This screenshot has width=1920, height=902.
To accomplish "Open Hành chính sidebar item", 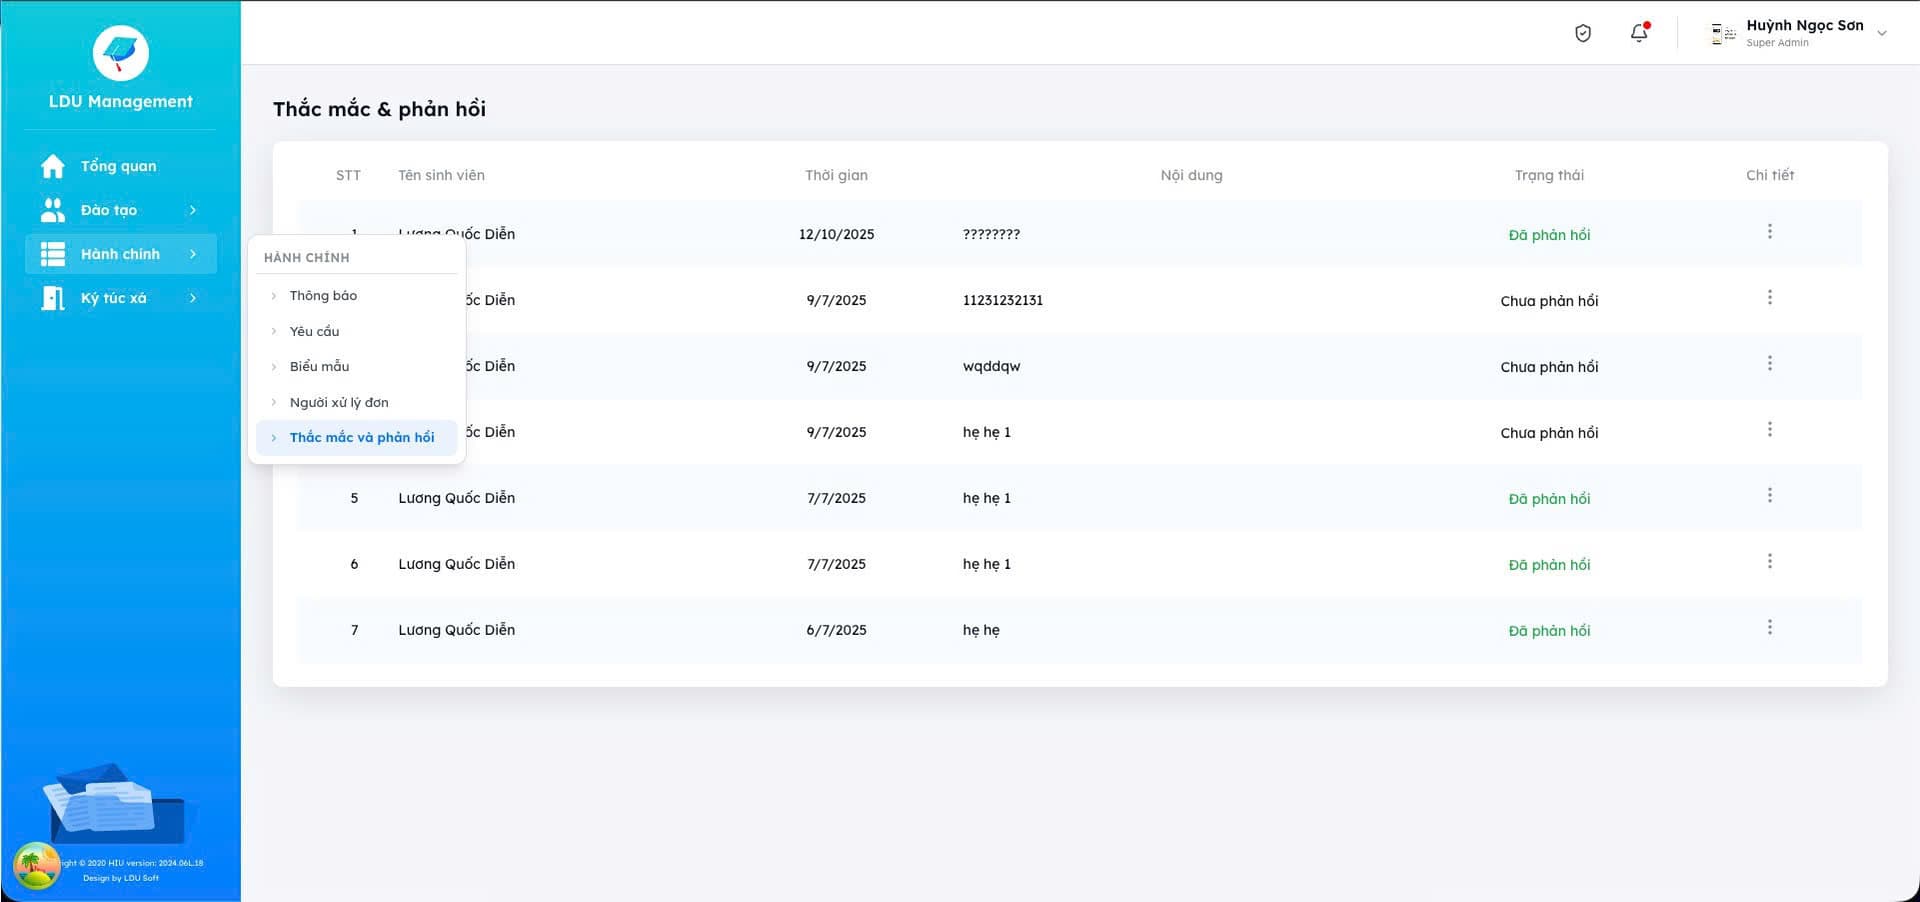I will pyautogui.click(x=120, y=254).
